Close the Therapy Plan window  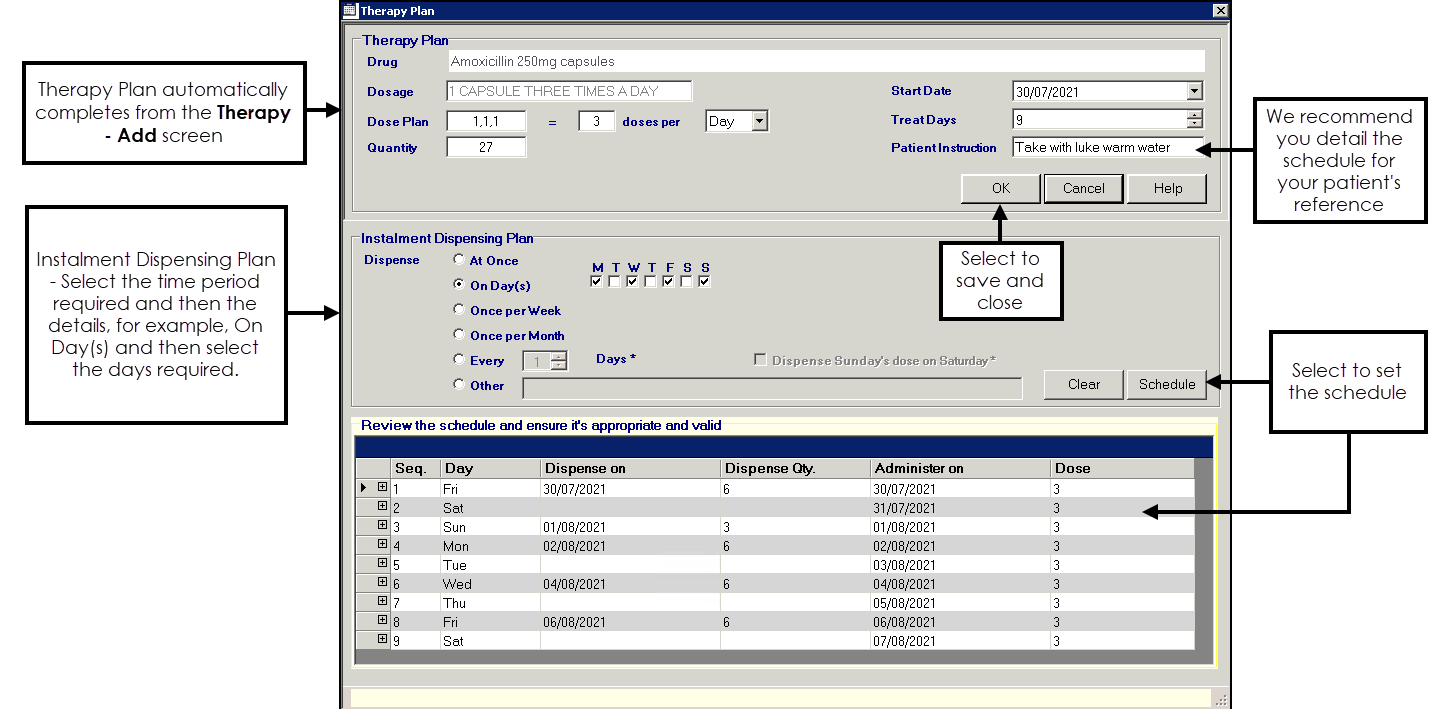click(x=1220, y=11)
